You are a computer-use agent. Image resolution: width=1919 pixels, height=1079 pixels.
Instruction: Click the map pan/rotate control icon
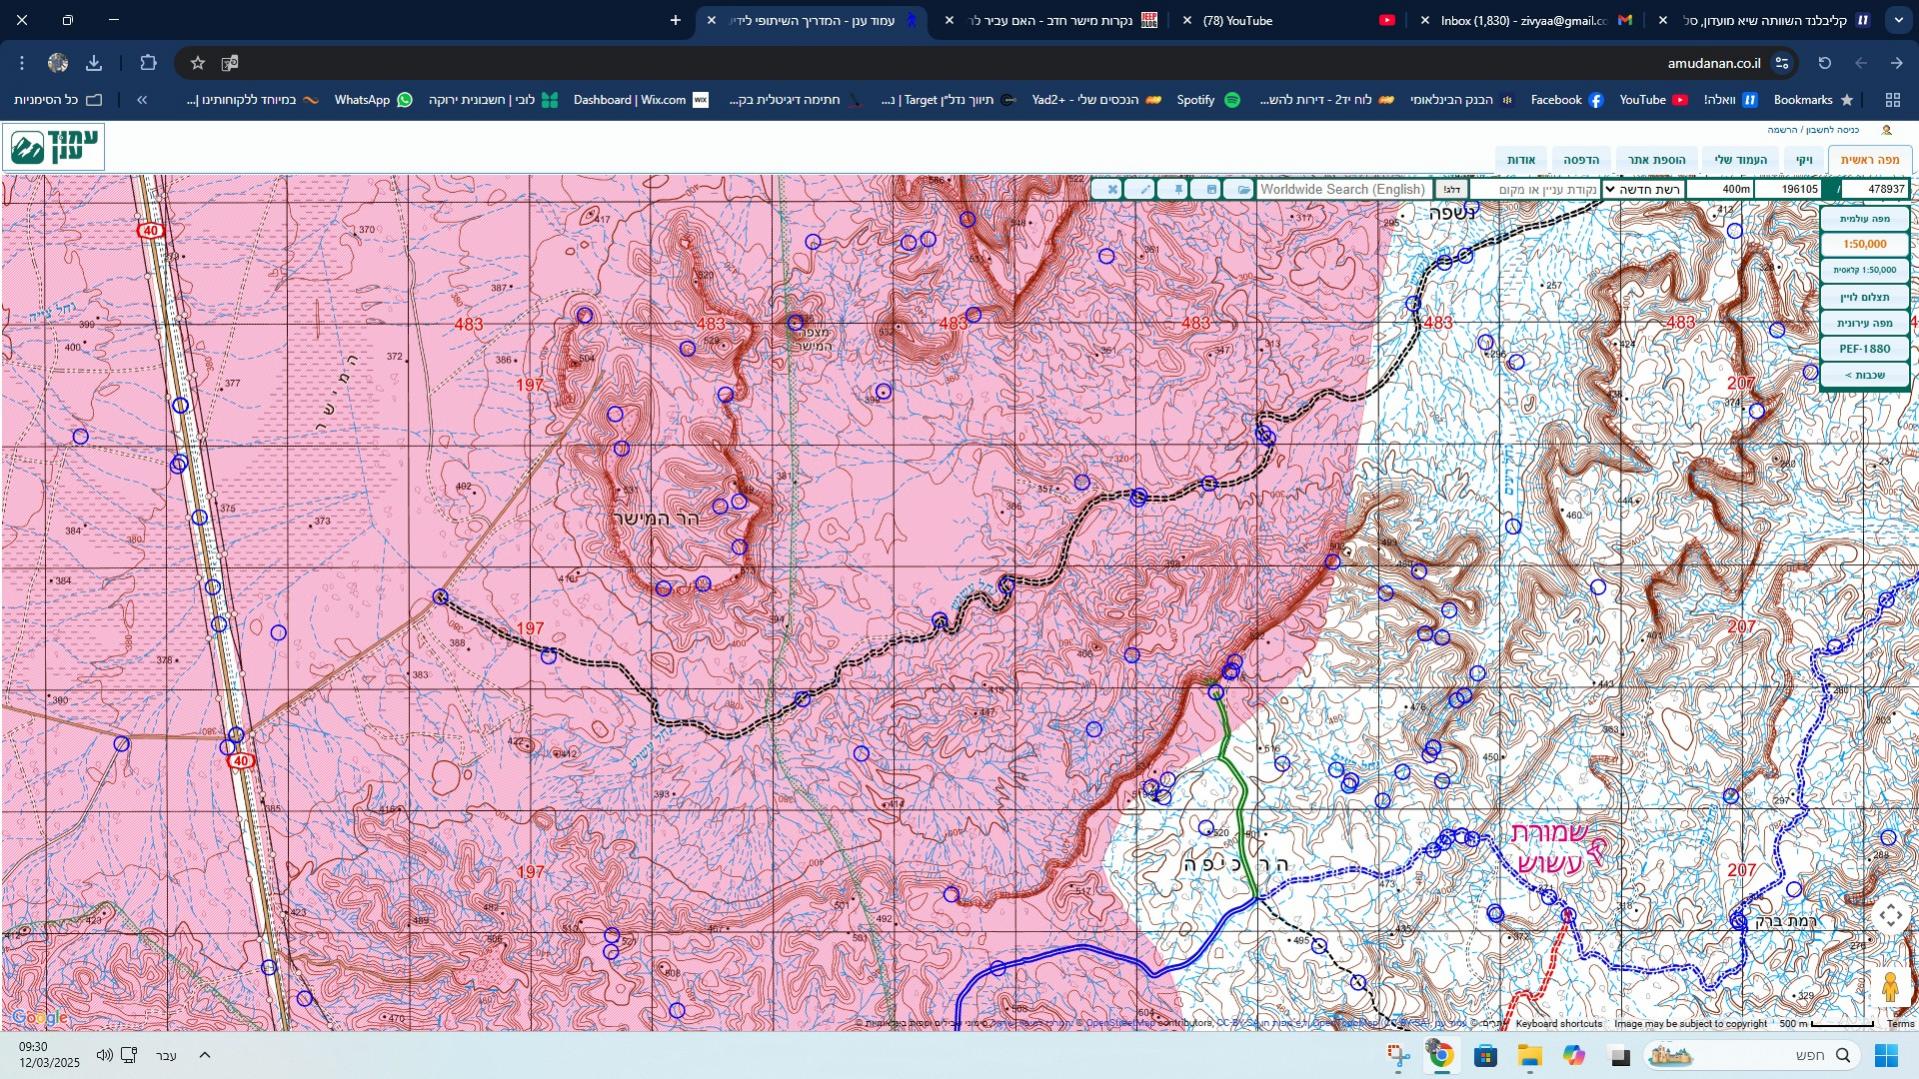click(1889, 916)
